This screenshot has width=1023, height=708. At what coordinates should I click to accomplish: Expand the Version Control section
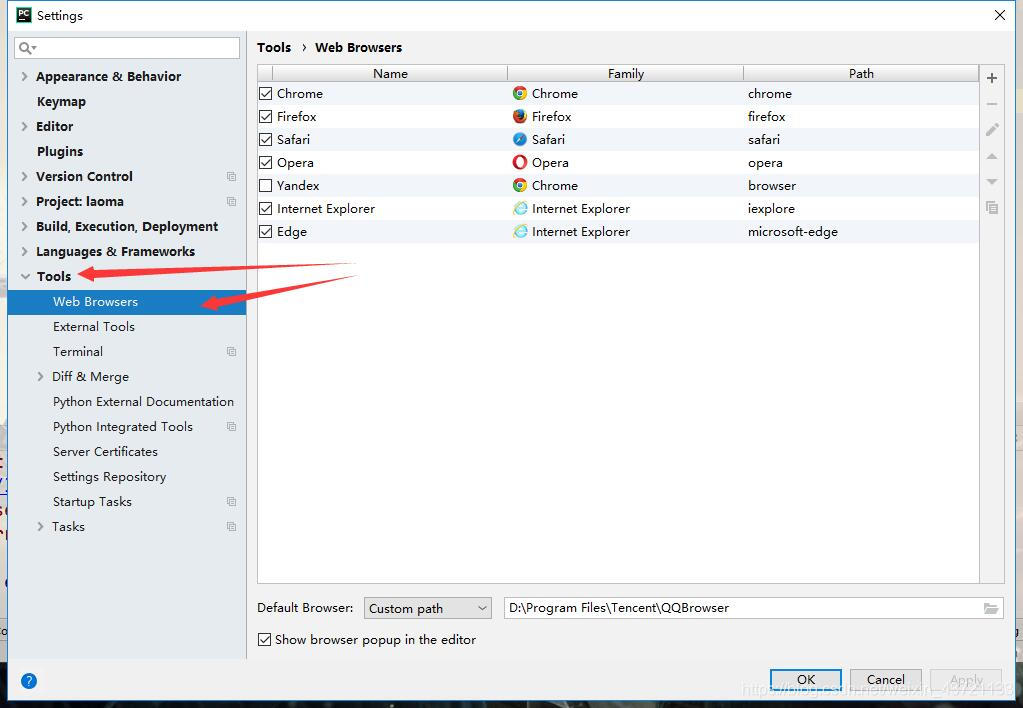pos(24,176)
